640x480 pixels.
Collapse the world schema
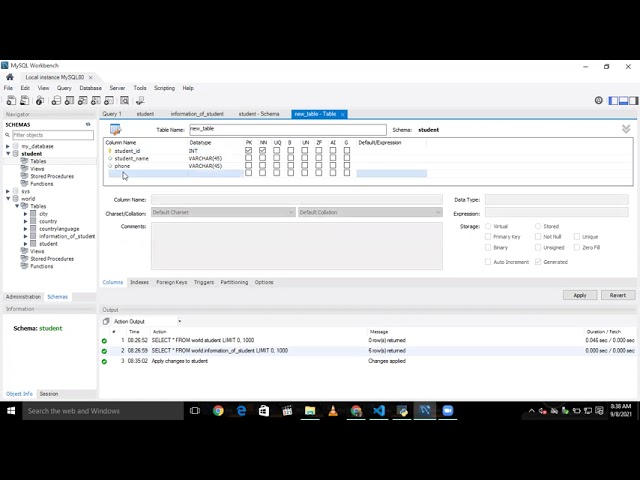(x=8, y=199)
